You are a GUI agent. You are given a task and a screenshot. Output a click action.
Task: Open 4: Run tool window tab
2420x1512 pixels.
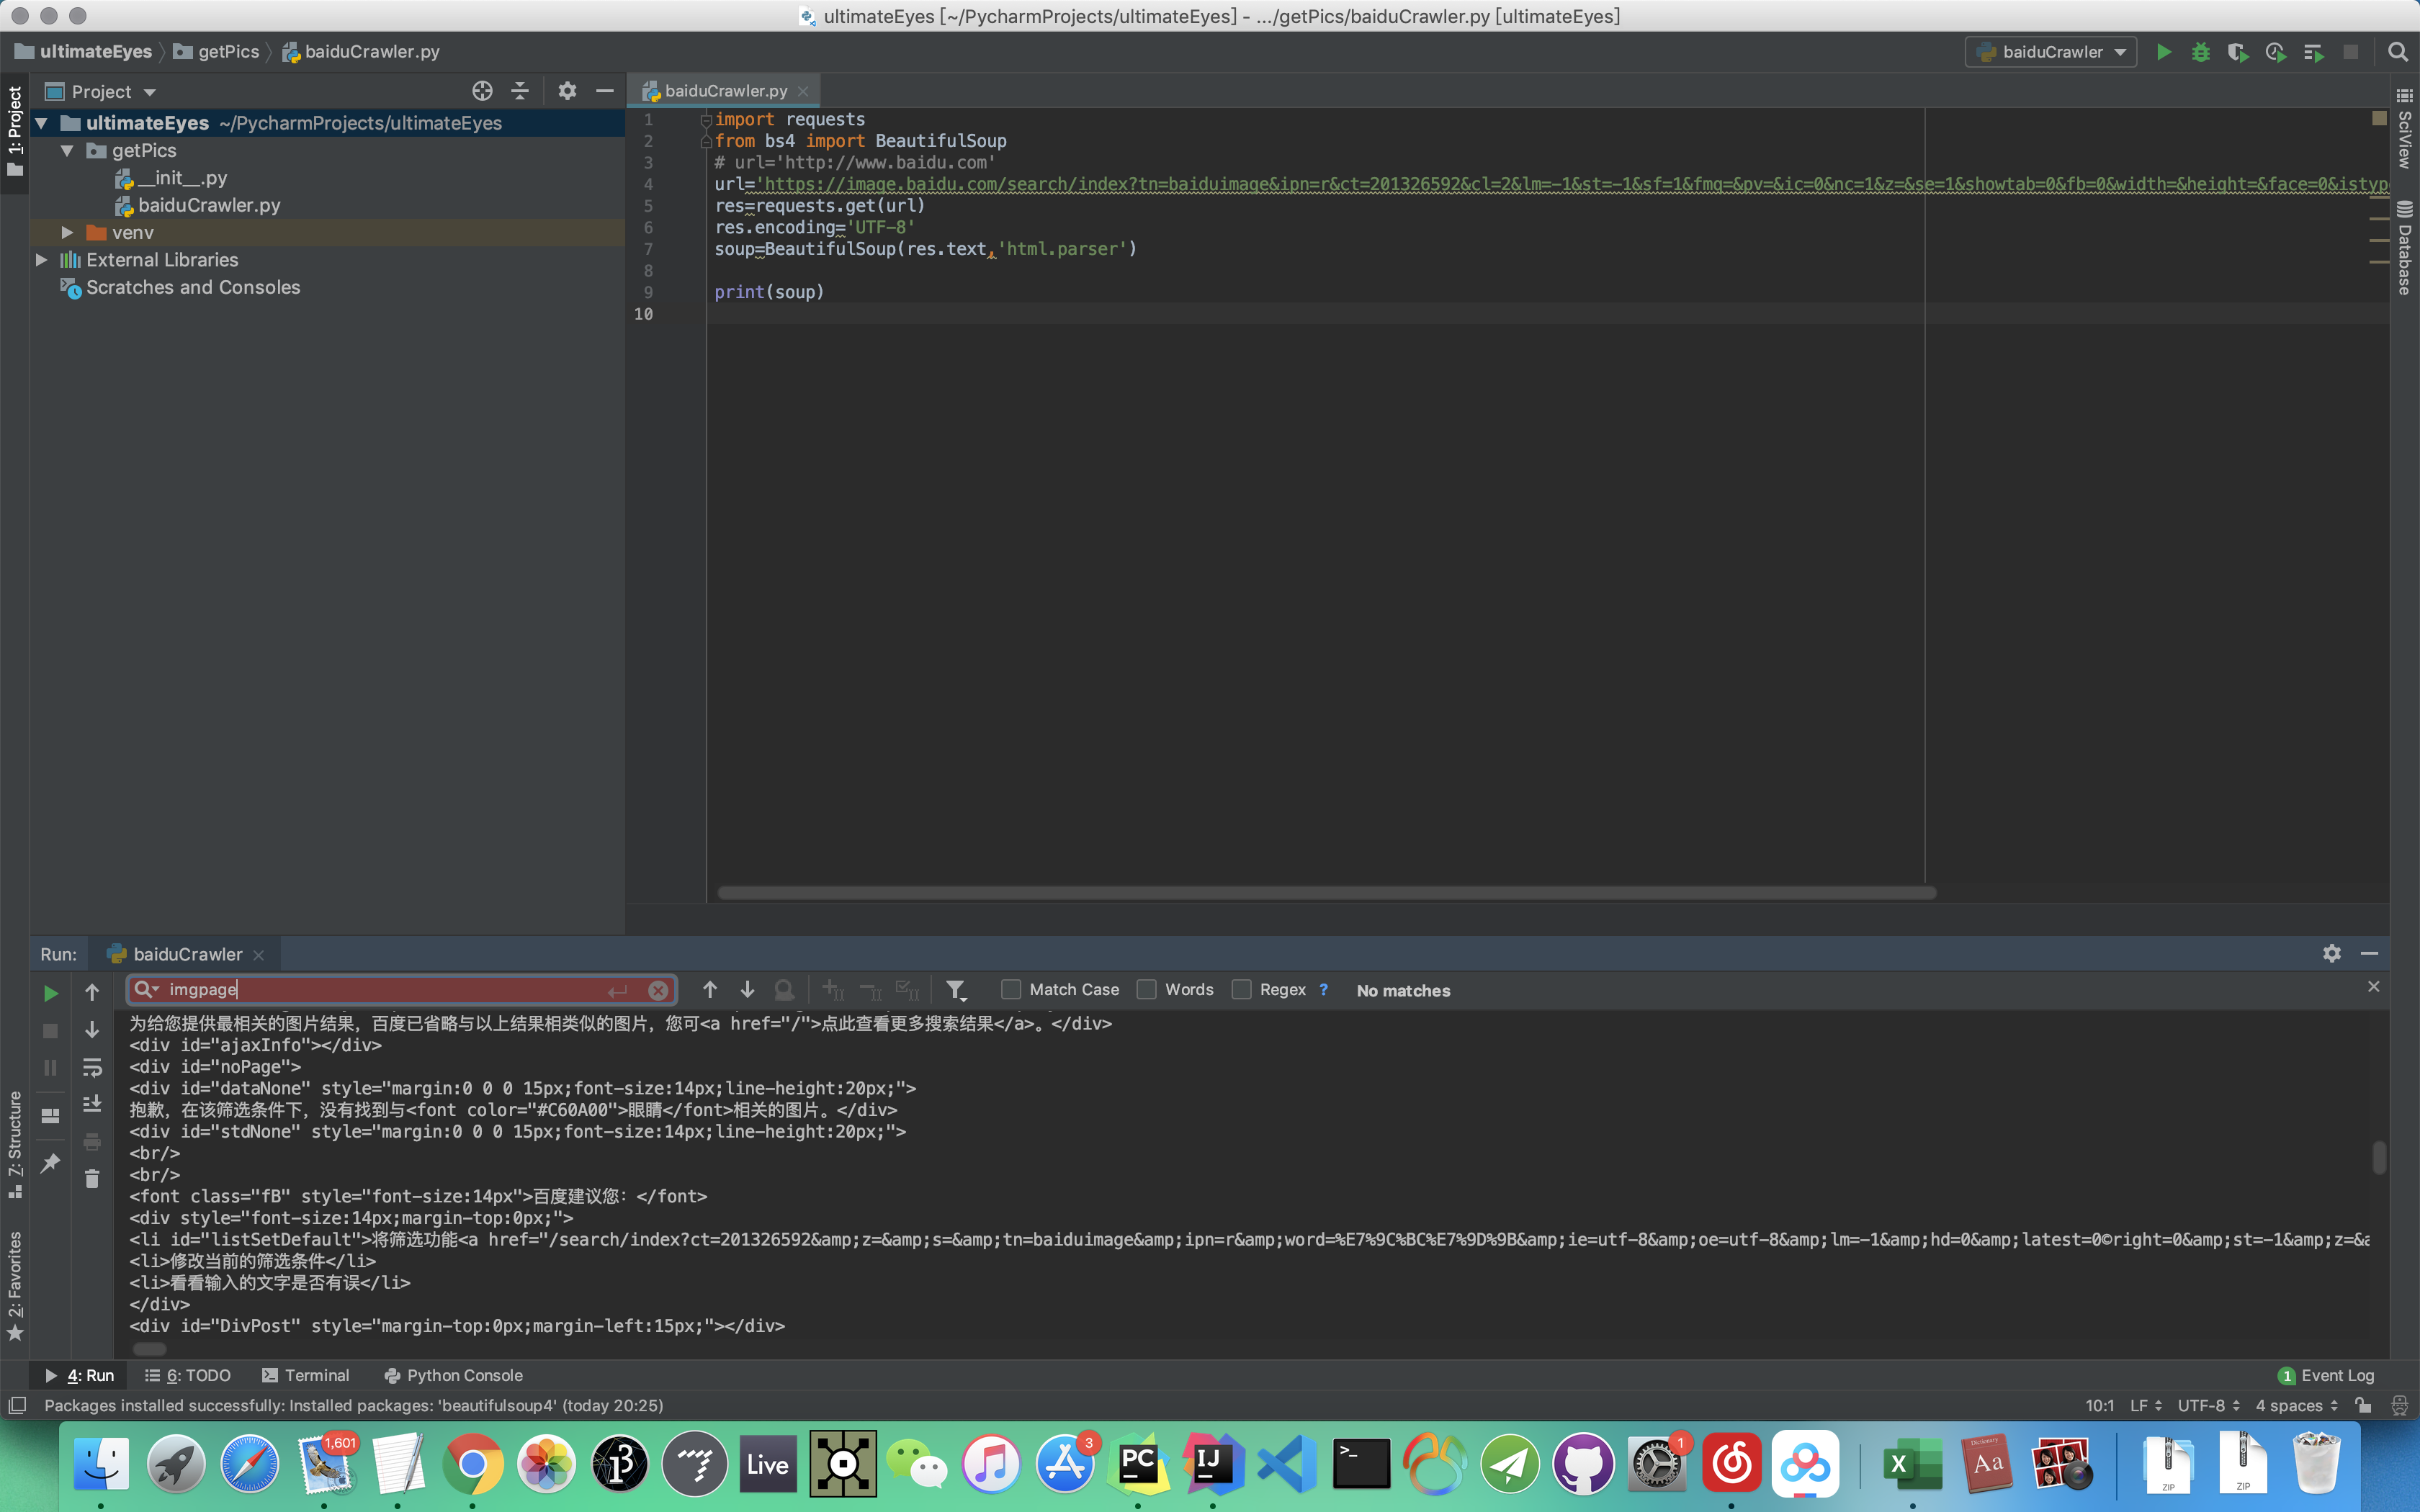pos(80,1375)
